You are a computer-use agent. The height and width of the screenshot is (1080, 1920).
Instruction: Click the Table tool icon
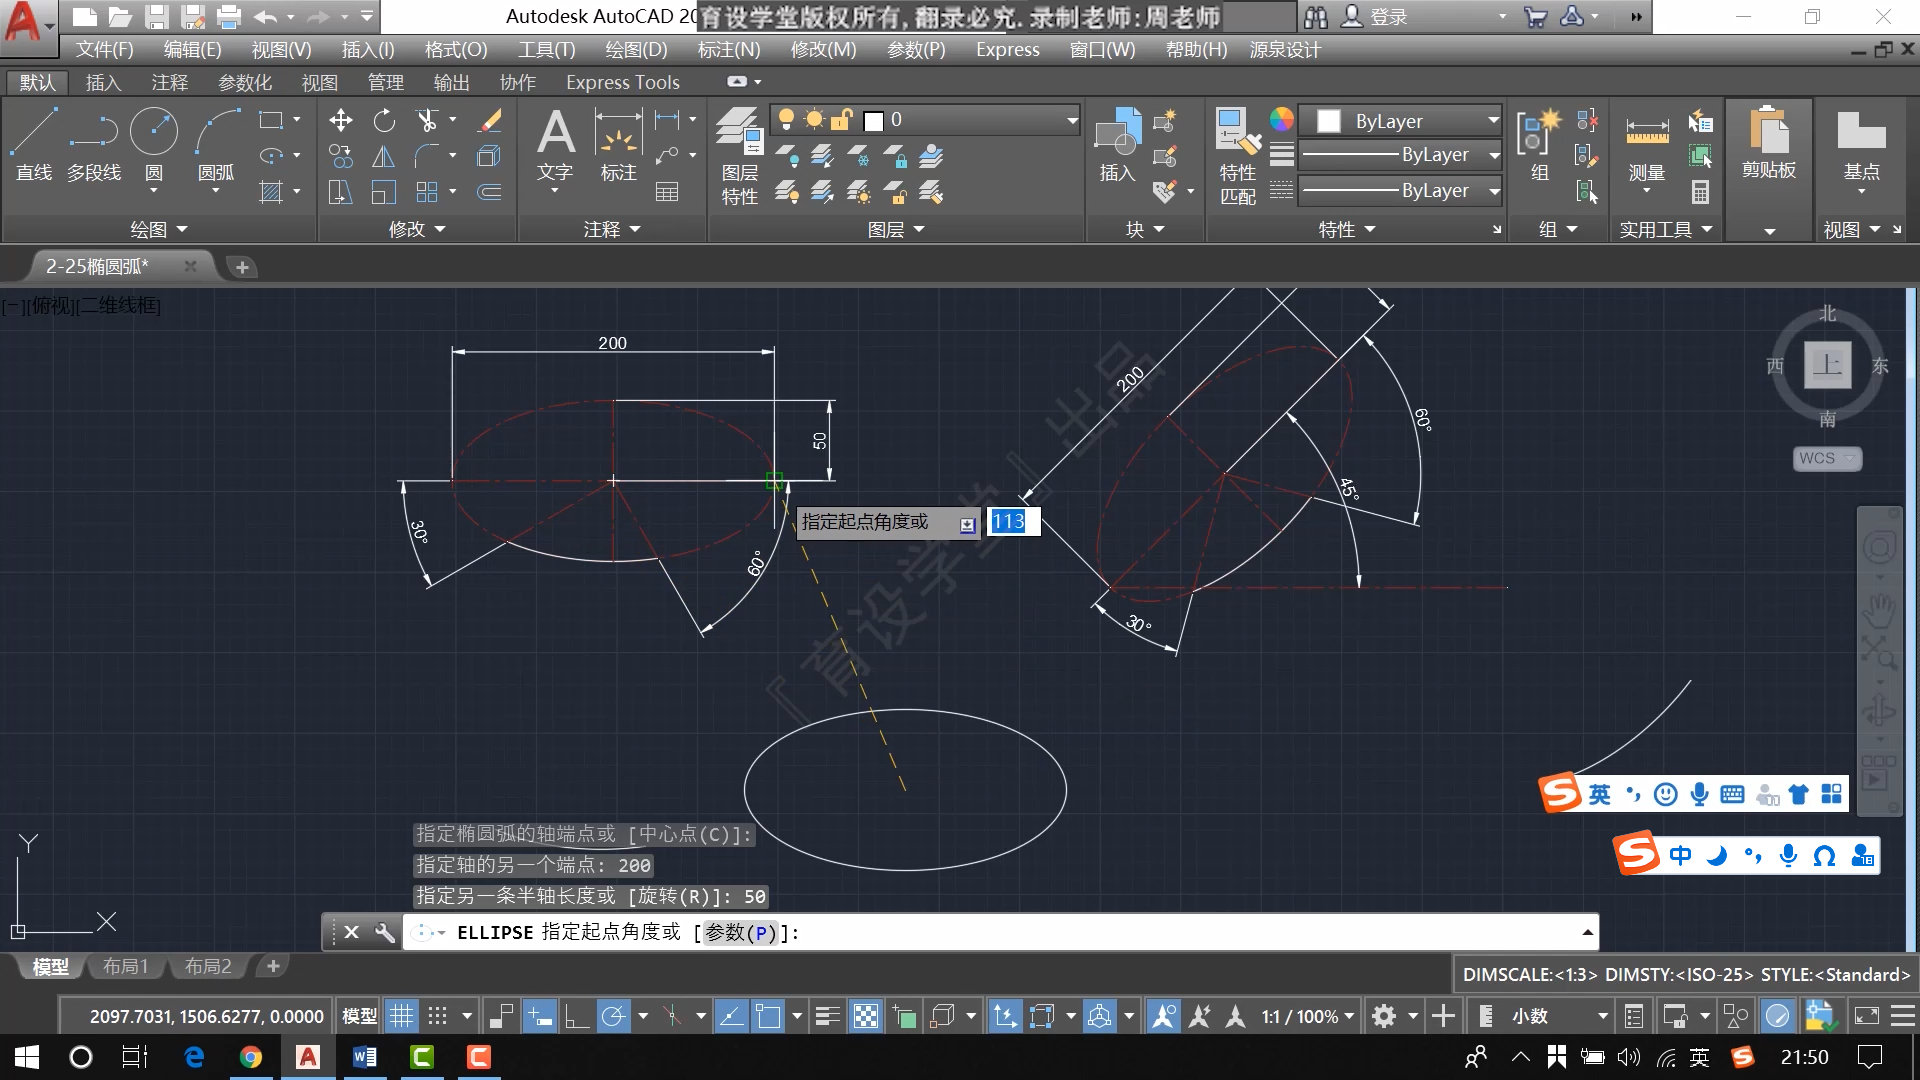667,192
